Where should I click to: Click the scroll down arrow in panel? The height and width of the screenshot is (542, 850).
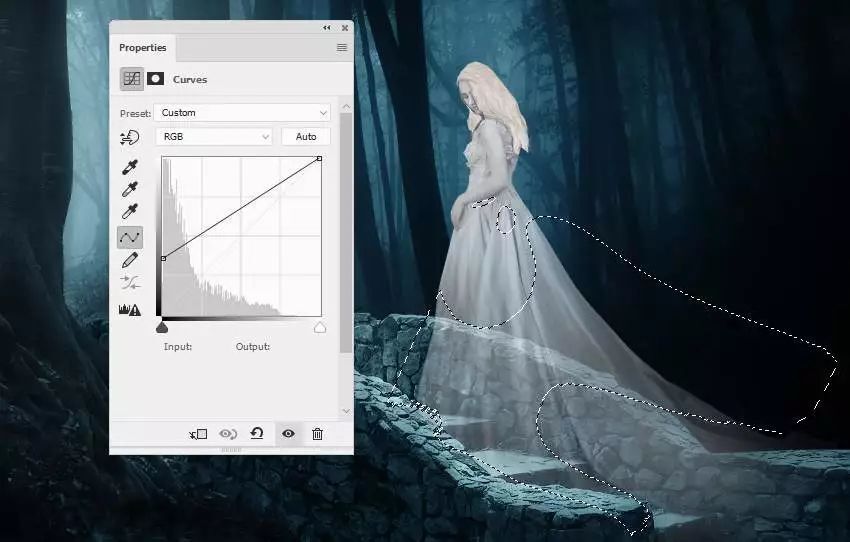tap(346, 411)
